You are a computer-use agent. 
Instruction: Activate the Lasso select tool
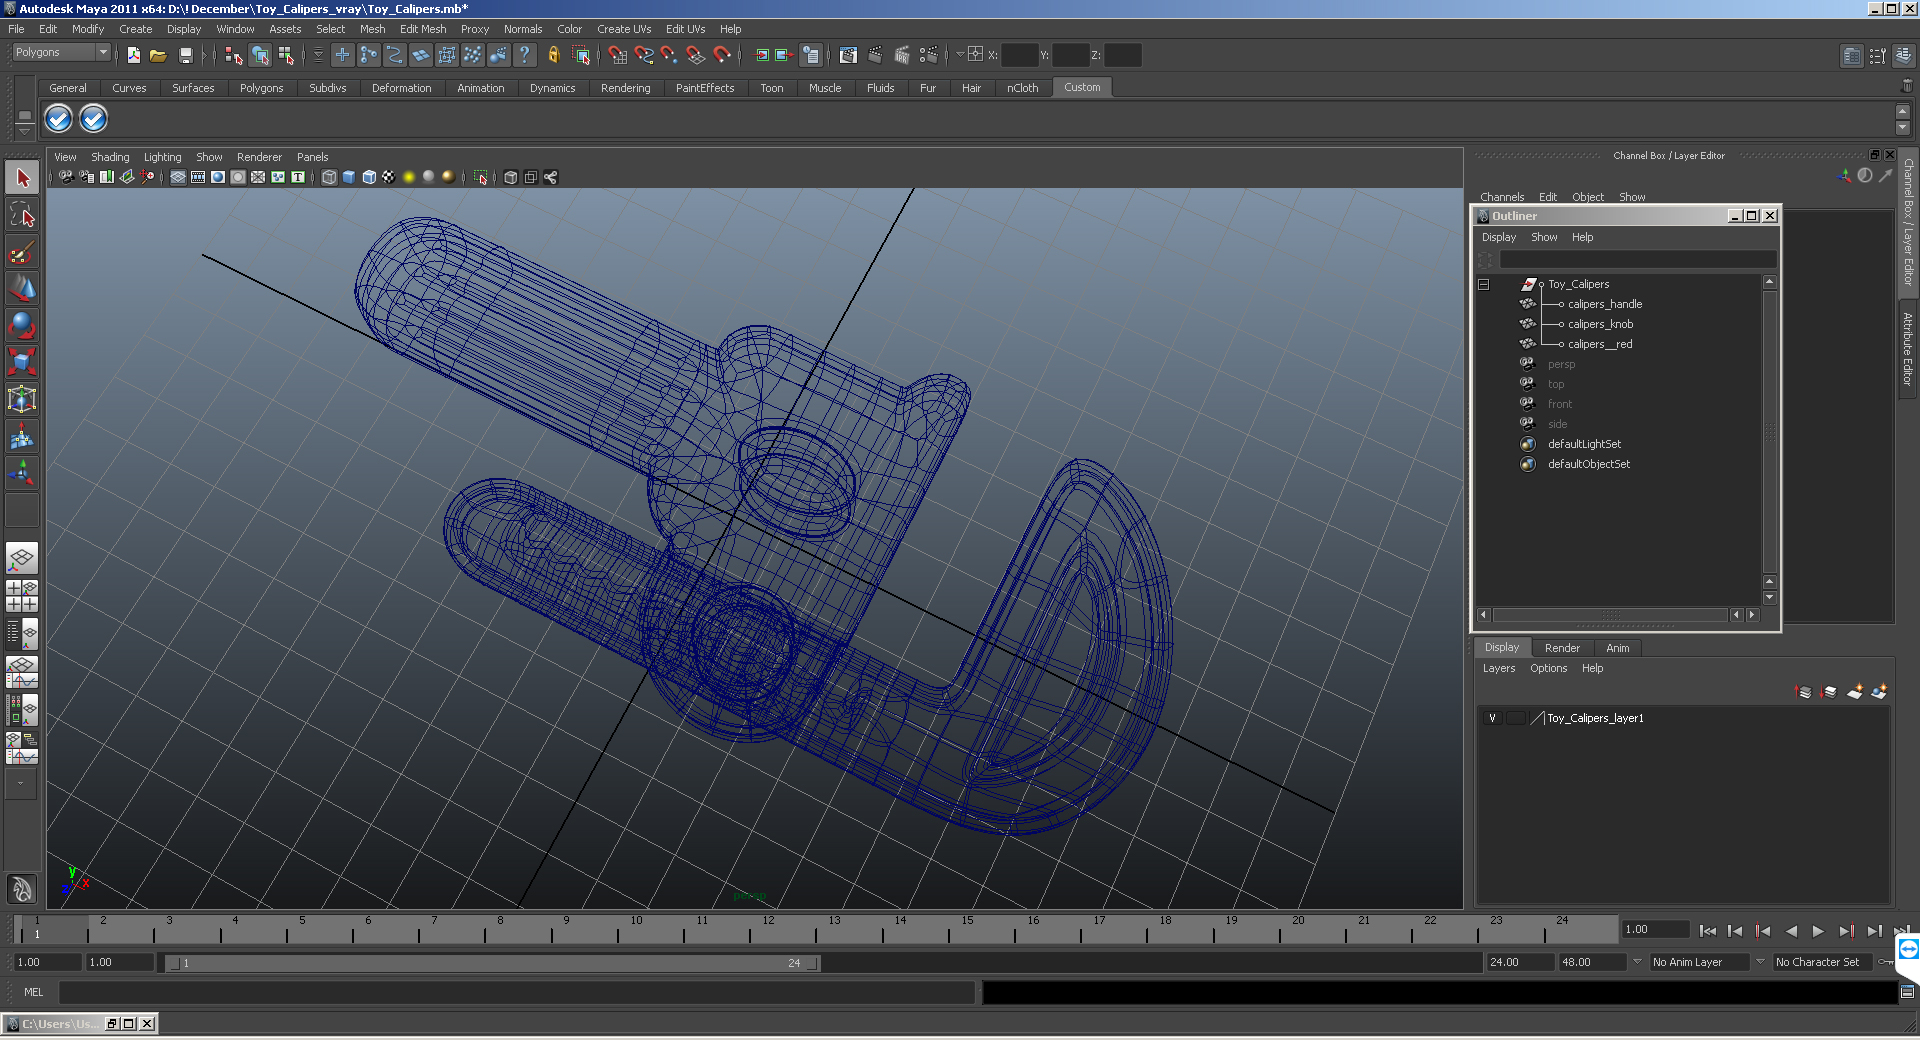pos(22,215)
